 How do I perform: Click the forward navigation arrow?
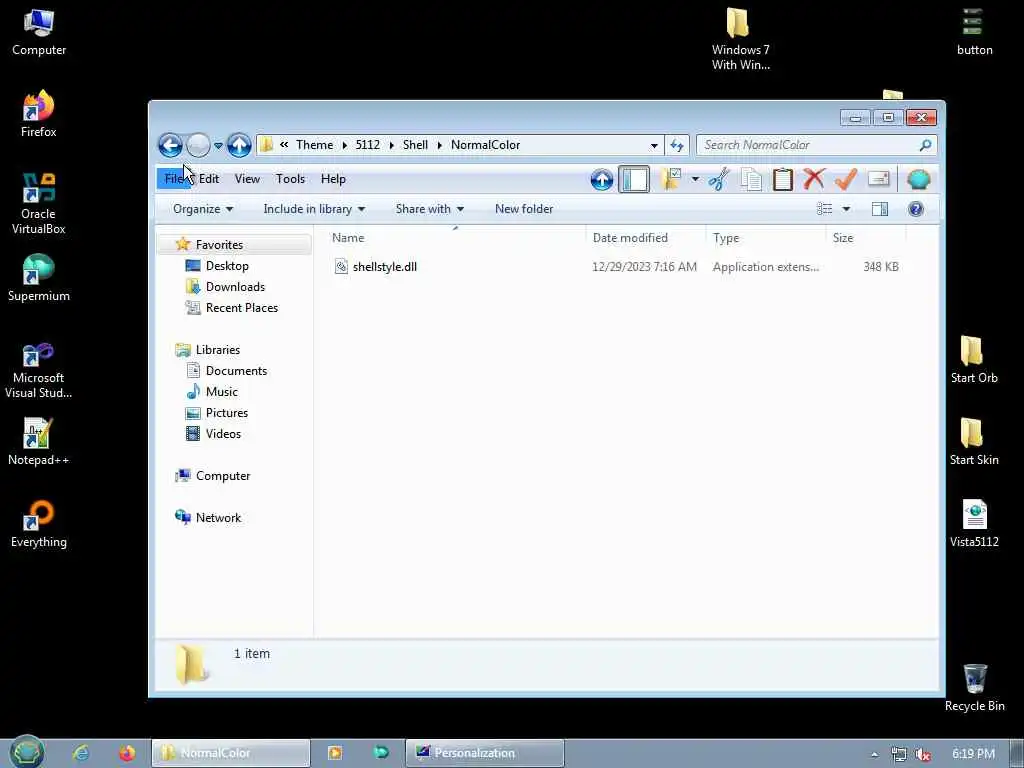(x=198, y=145)
